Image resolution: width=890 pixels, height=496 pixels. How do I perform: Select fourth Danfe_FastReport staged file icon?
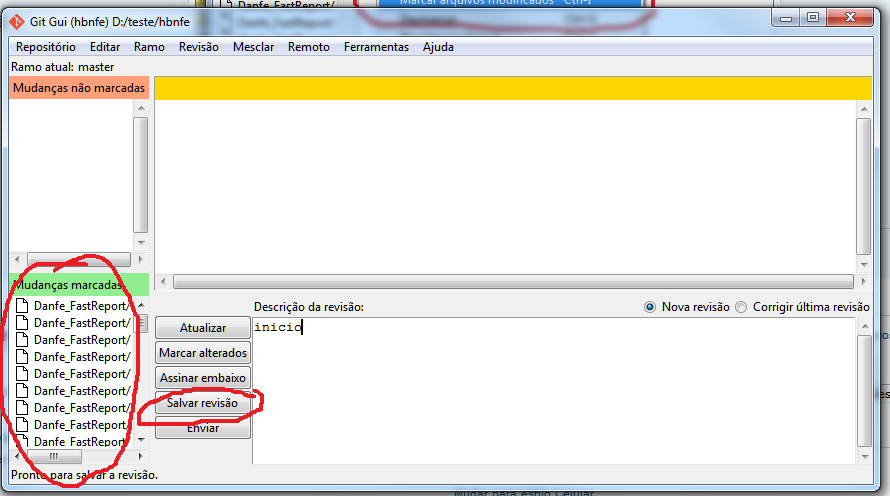click(22, 357)
